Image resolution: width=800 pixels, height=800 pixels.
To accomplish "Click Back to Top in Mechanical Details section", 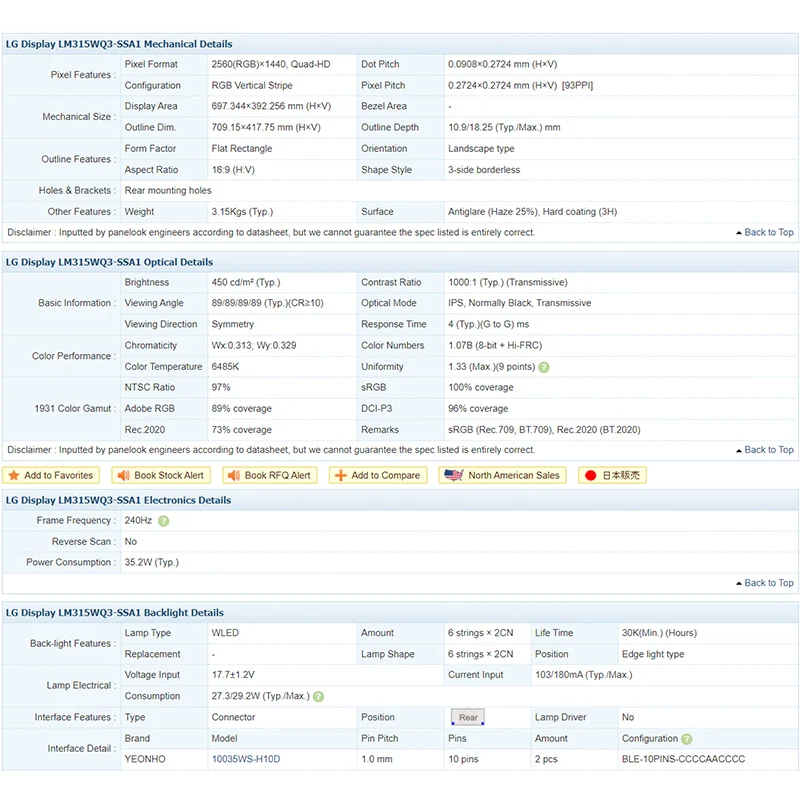I will [765, 233].
